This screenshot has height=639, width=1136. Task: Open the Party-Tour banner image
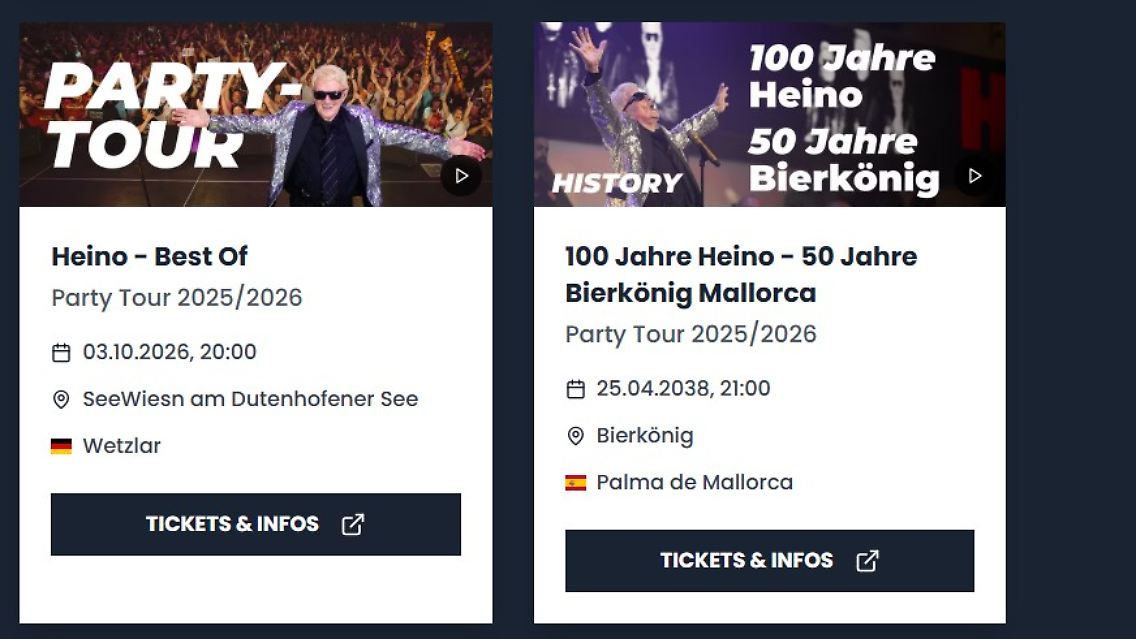click(x=200, y=115)
